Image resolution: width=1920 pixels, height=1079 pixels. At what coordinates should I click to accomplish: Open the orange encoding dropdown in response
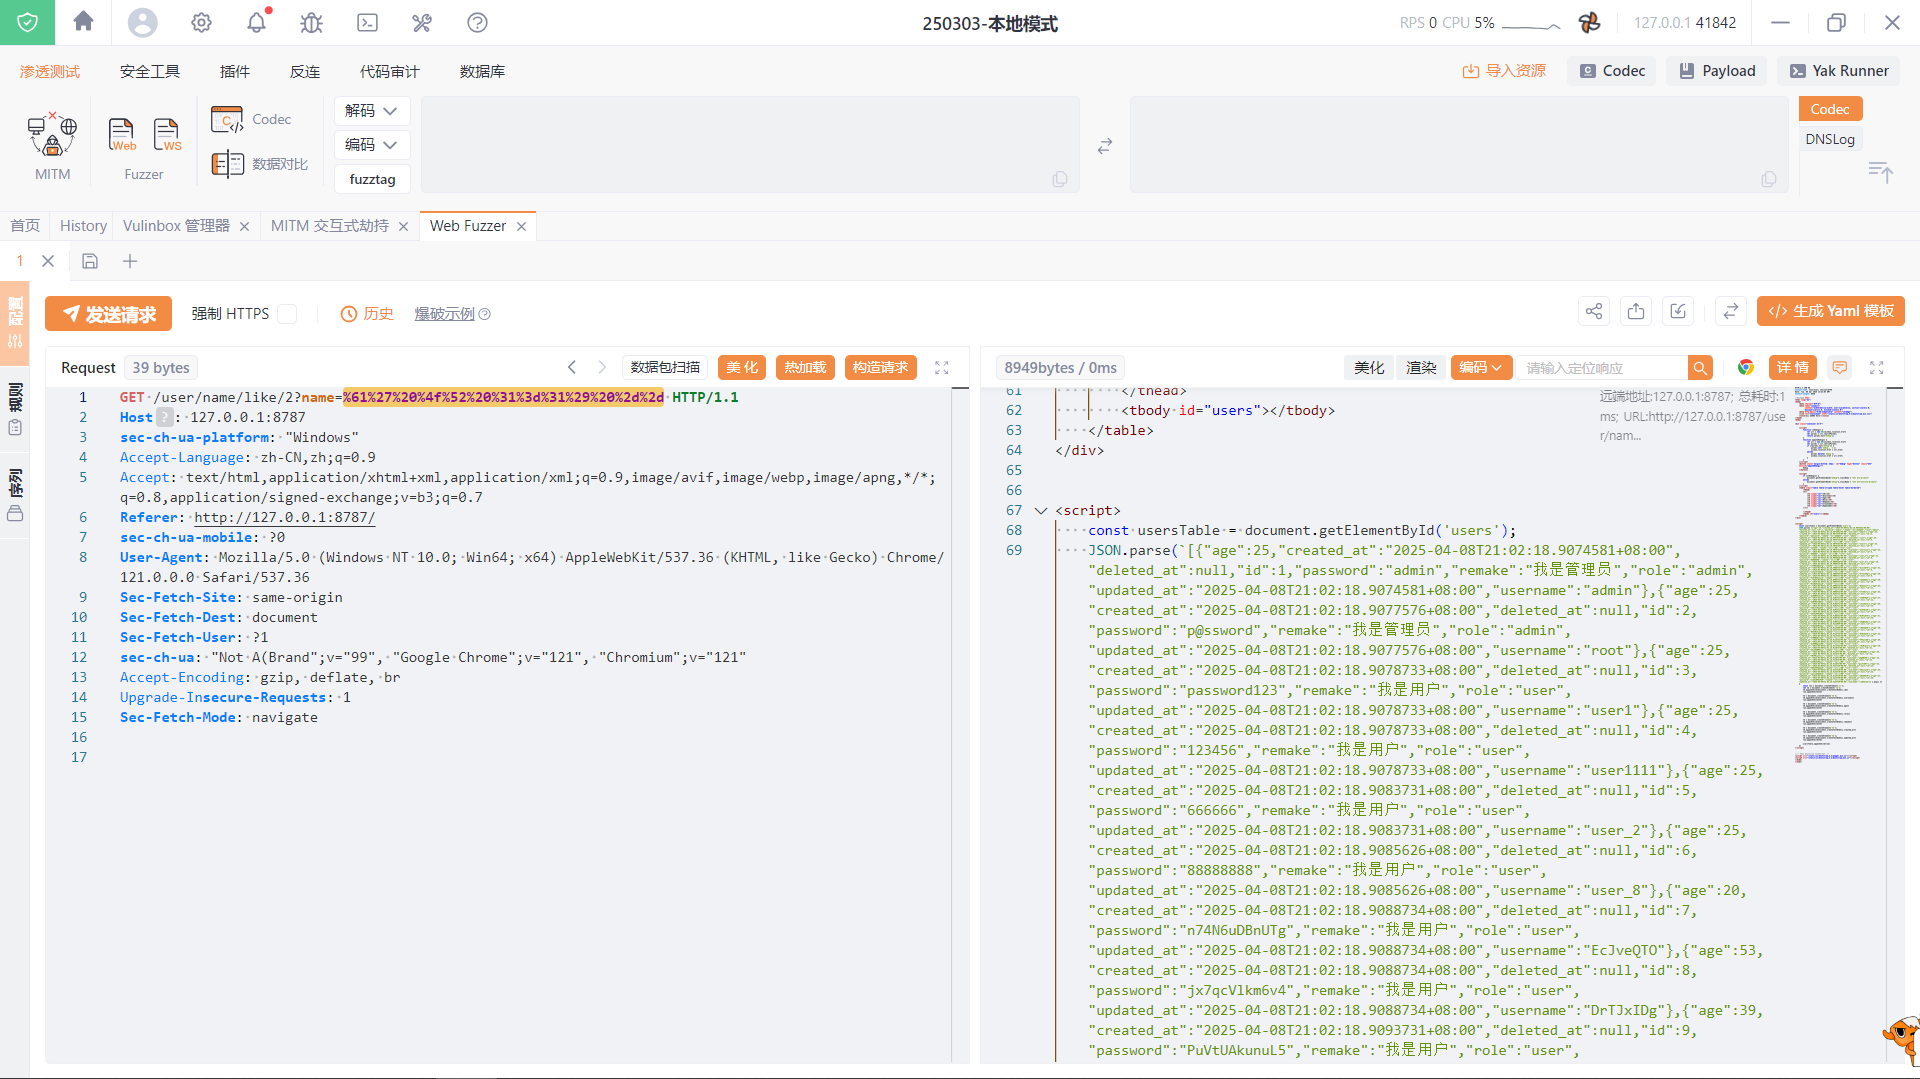coord(1480,368)
